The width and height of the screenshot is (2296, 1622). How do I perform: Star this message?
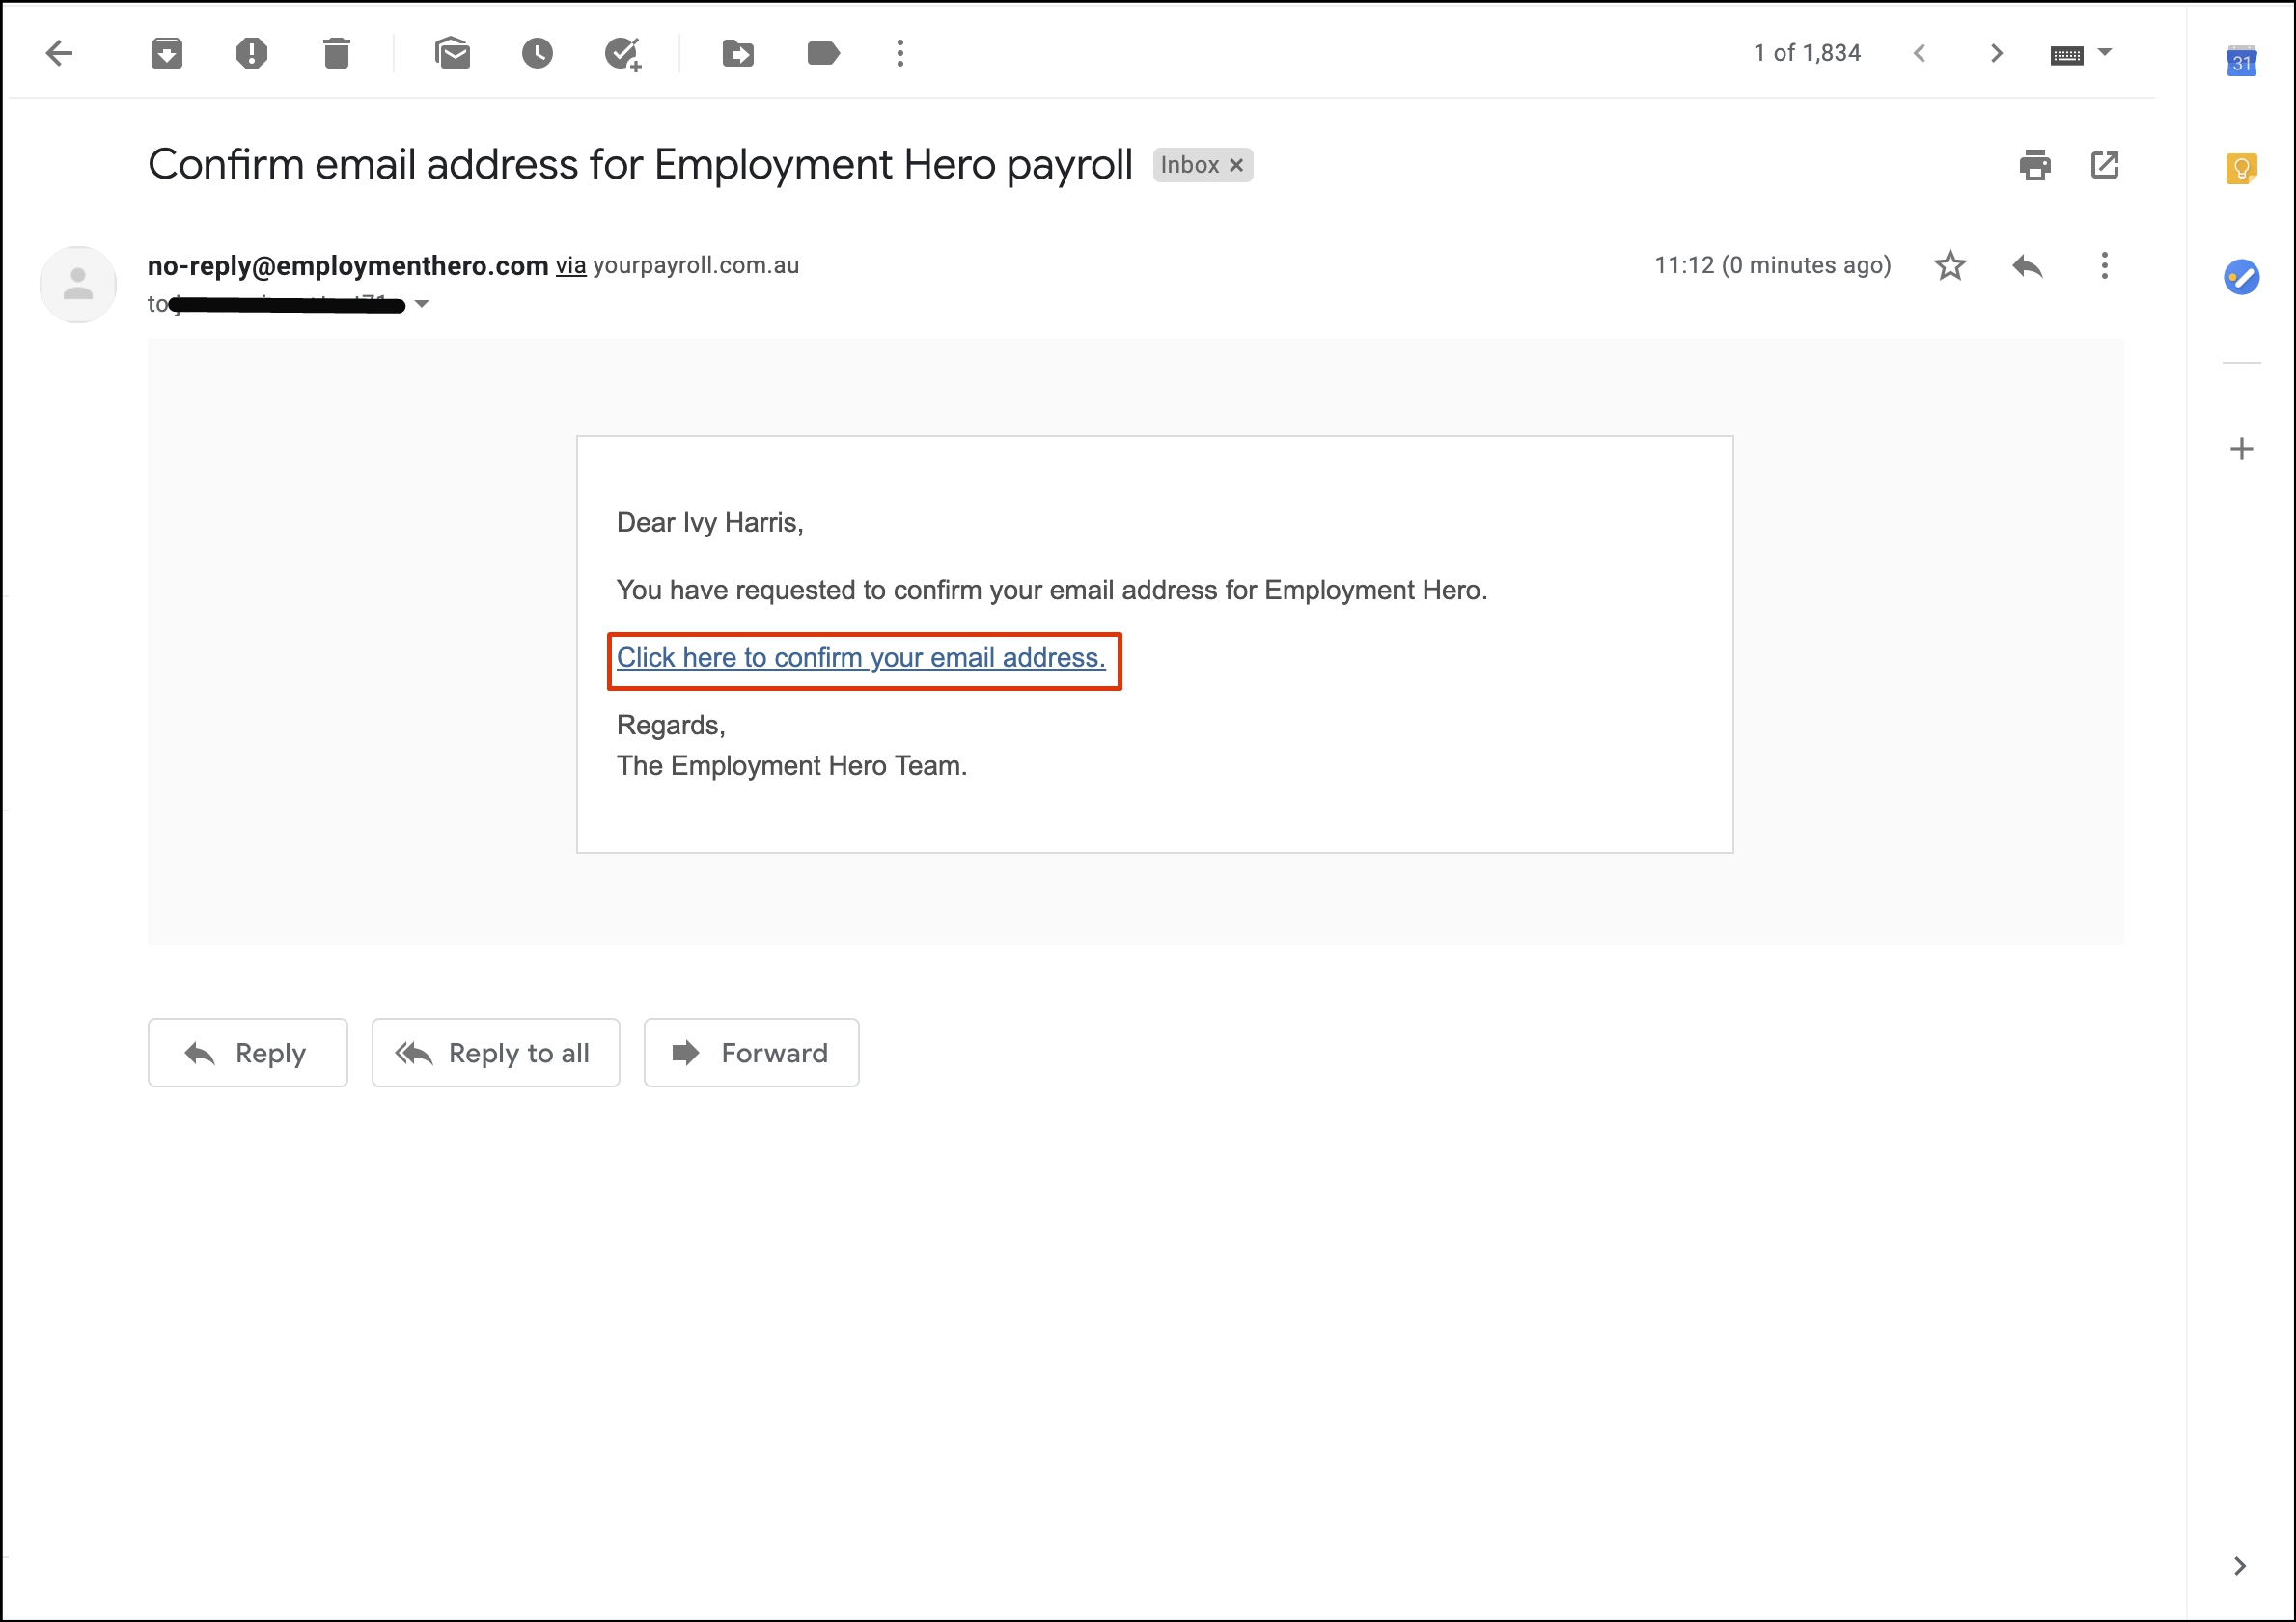[1950, 266]
